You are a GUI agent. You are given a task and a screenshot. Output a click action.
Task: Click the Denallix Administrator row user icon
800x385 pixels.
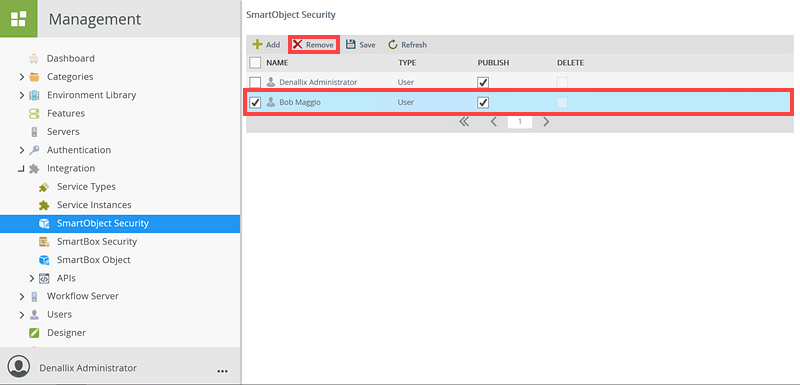click(x=271, y=82)
